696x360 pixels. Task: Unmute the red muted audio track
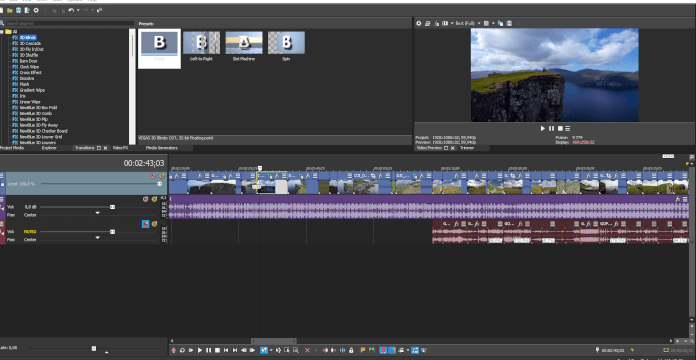pos(146,224)
